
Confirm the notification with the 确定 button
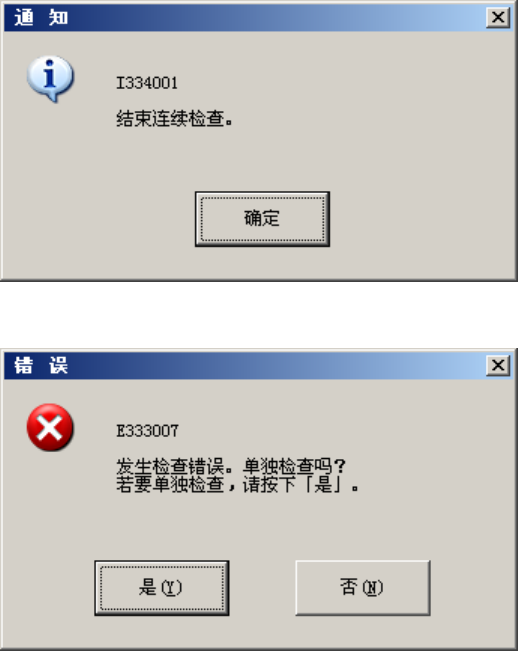coord(262,219)
